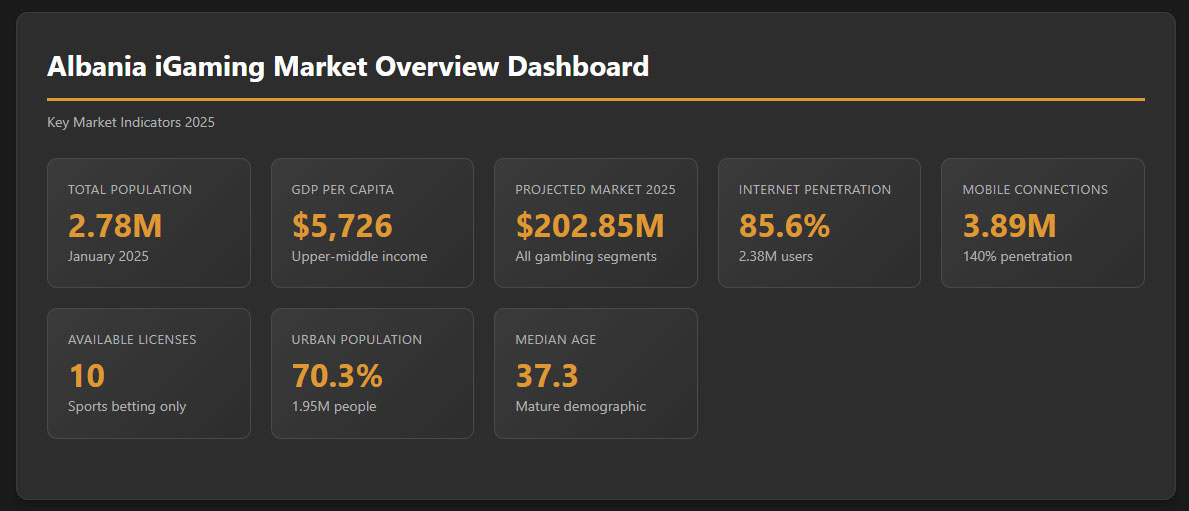Select the 70.3% urban population value
Screen dimensions: 1189x511
click(x=337, y=376)
